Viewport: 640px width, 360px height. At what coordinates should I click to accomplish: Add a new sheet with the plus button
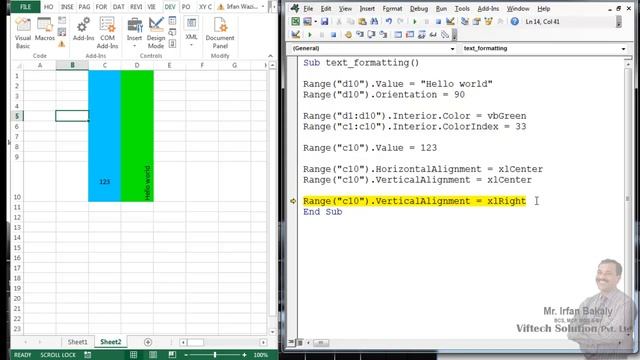(x=148, y=342)
